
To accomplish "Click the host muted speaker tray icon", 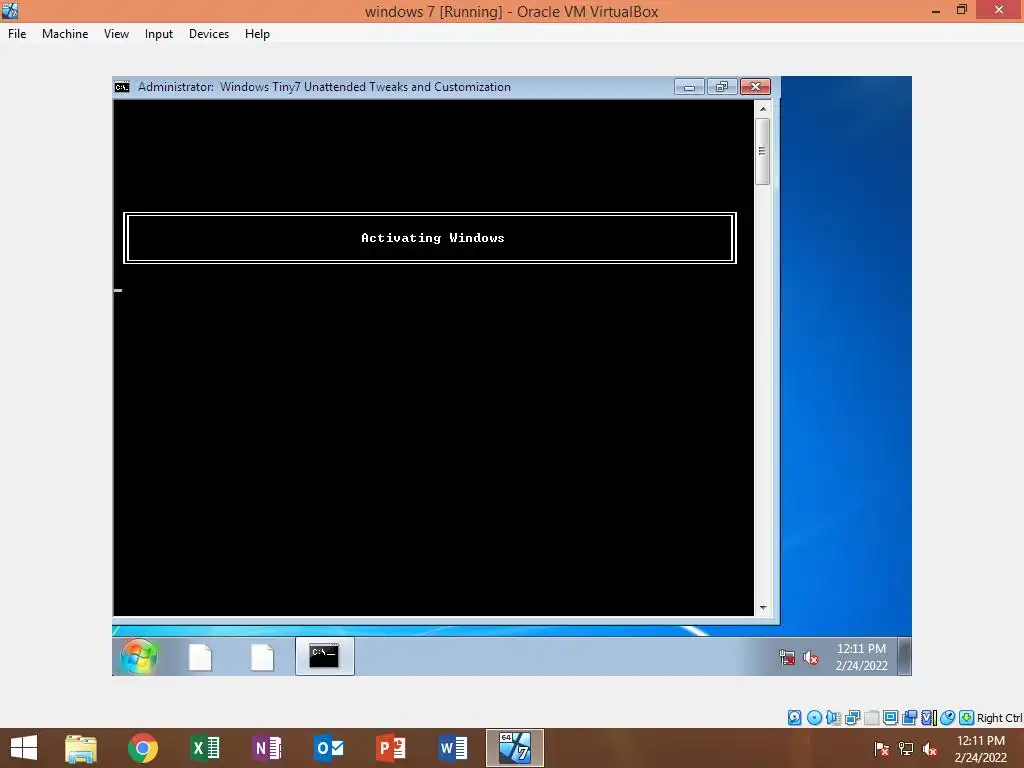I will tap(930, 749).
